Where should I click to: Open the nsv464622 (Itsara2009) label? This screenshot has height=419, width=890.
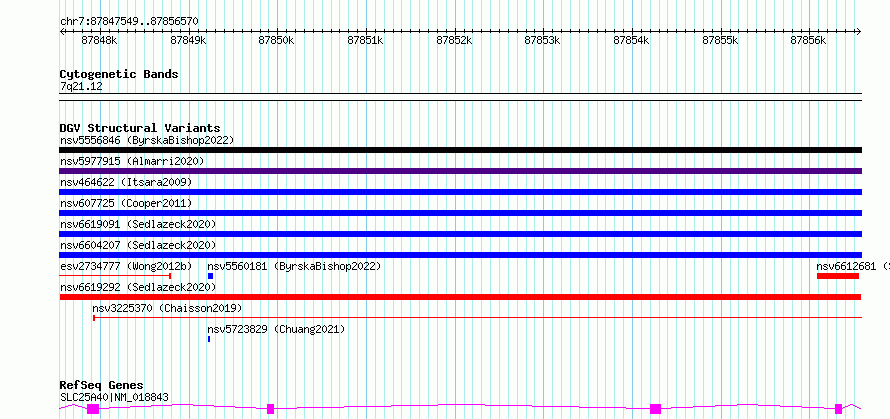coord(126,182)
